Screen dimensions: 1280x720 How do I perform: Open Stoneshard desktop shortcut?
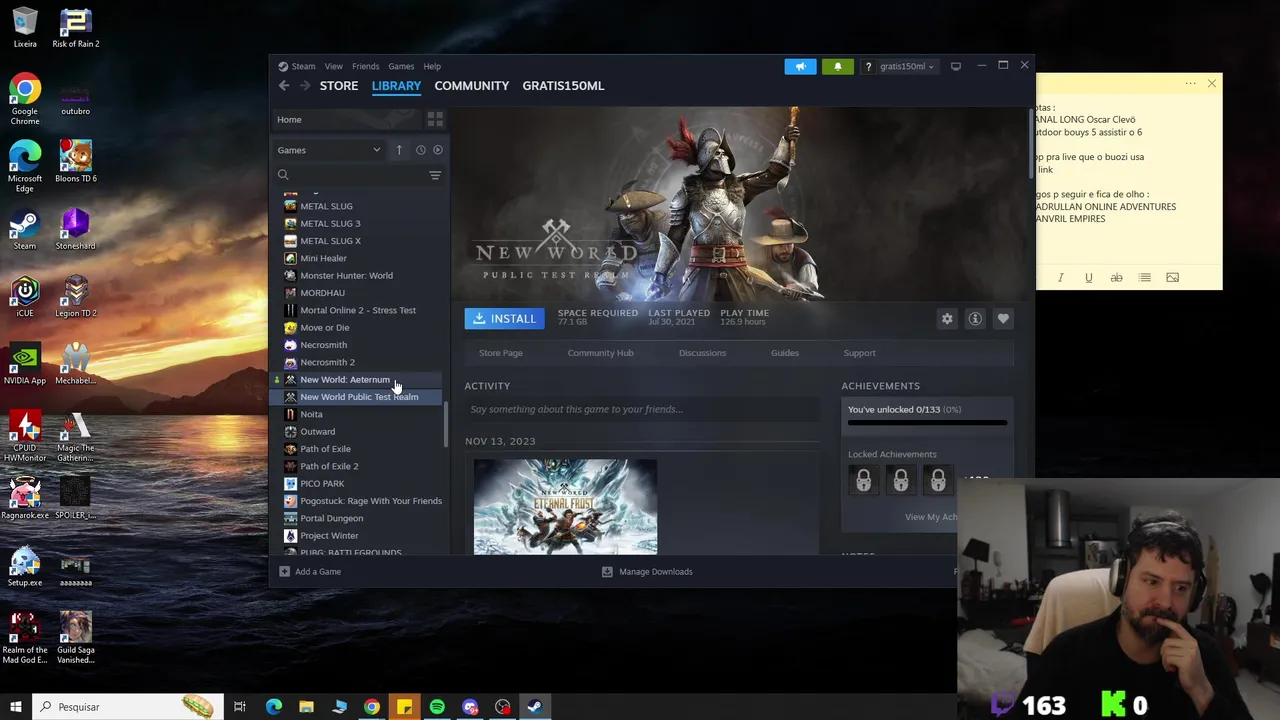point(75,229)
